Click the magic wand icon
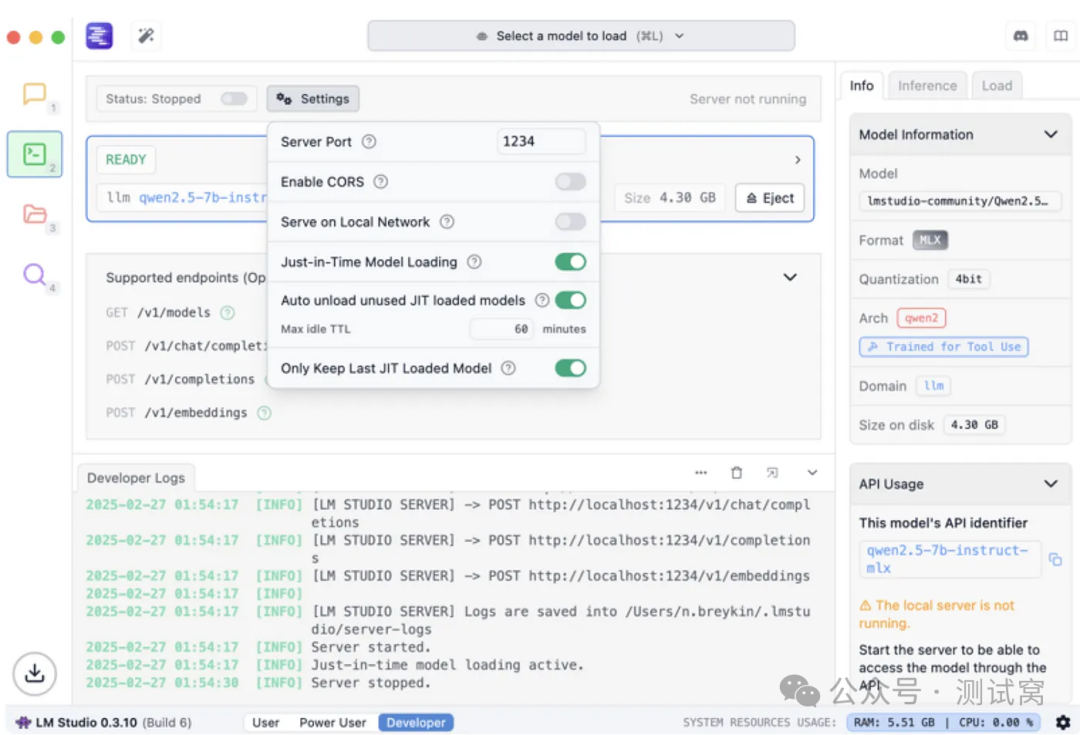This screenshot has width=1080, height=735. 146,36
